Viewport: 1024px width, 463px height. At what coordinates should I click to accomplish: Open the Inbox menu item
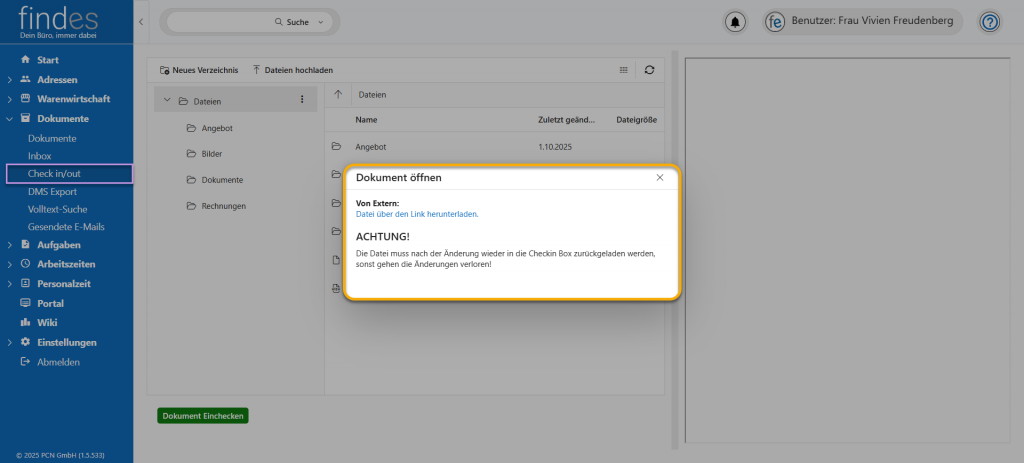40,156
